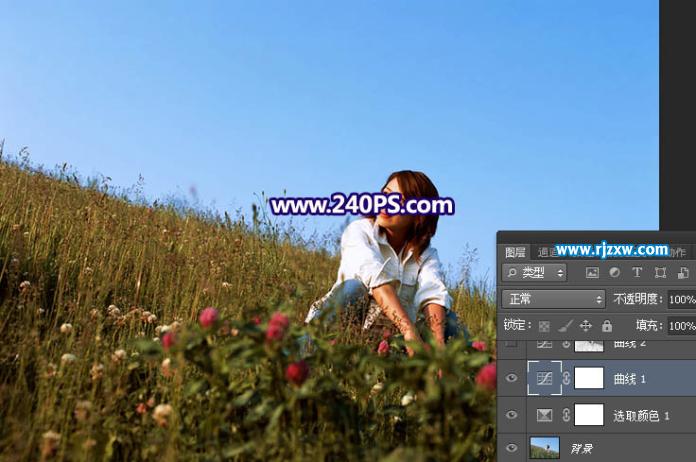Screen dimensions: 696x462
Task: Hide the 曲线 1 layer
Action: [x=512, y=378]
